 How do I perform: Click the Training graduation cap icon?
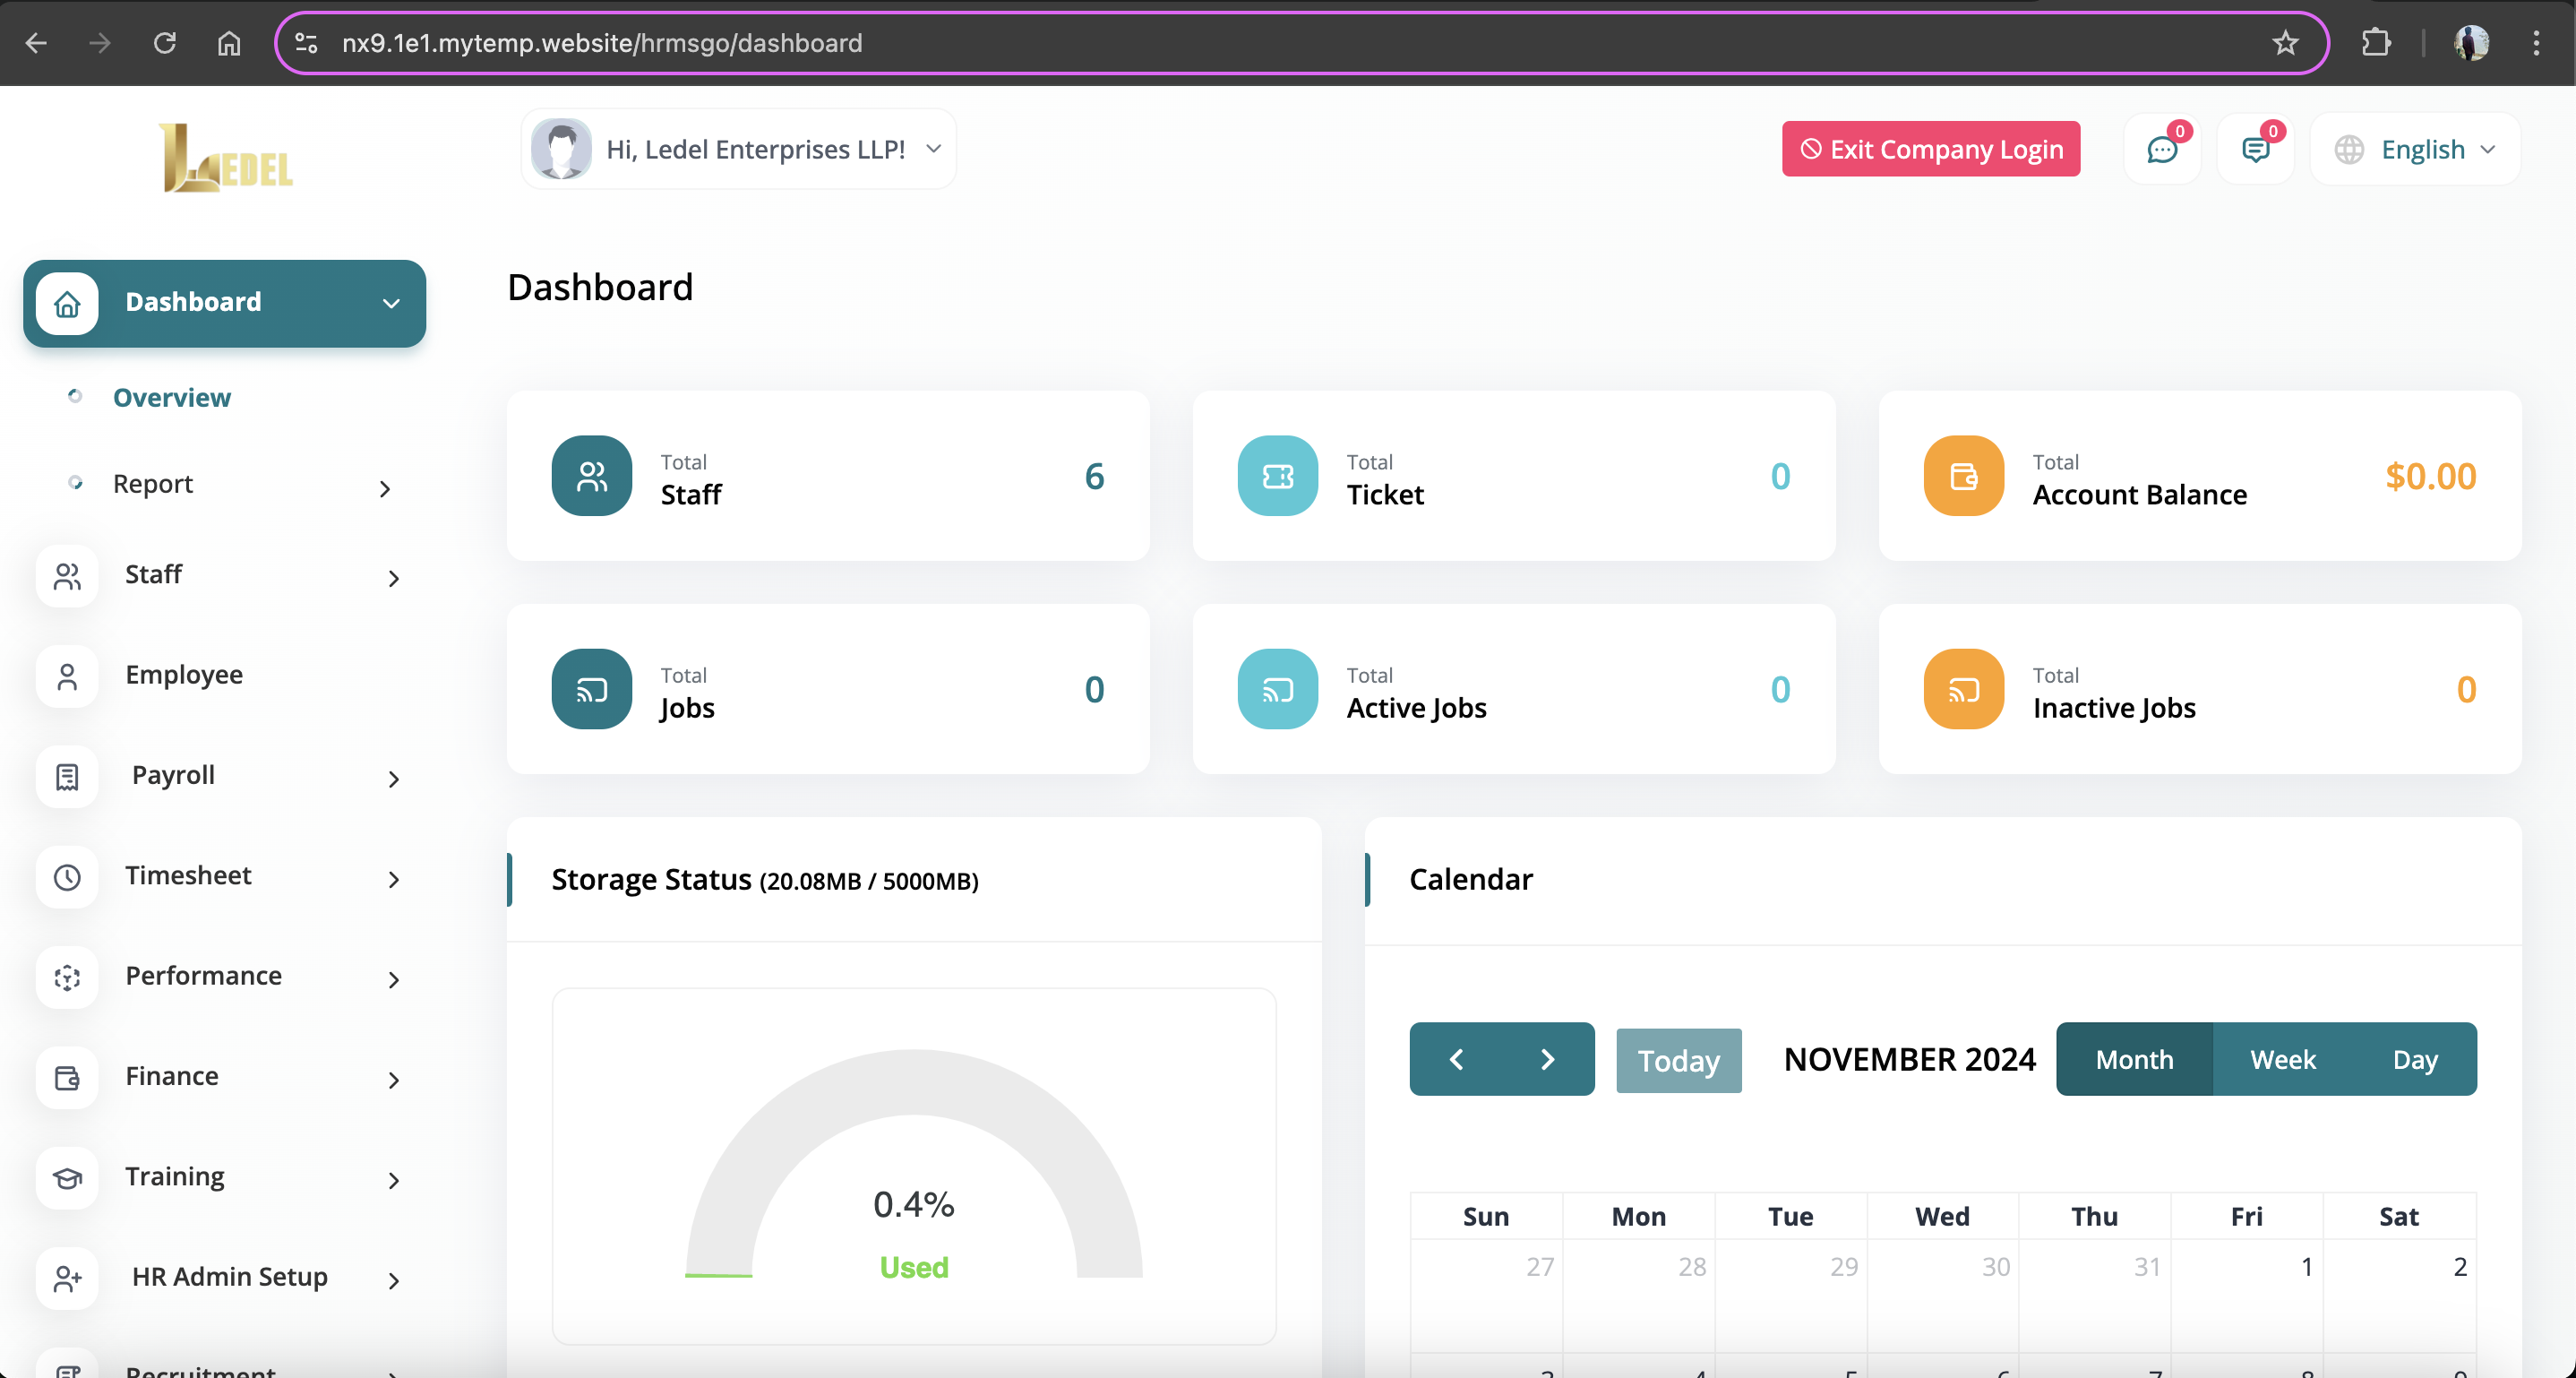pyautogui.click(x=67, y=1178)
